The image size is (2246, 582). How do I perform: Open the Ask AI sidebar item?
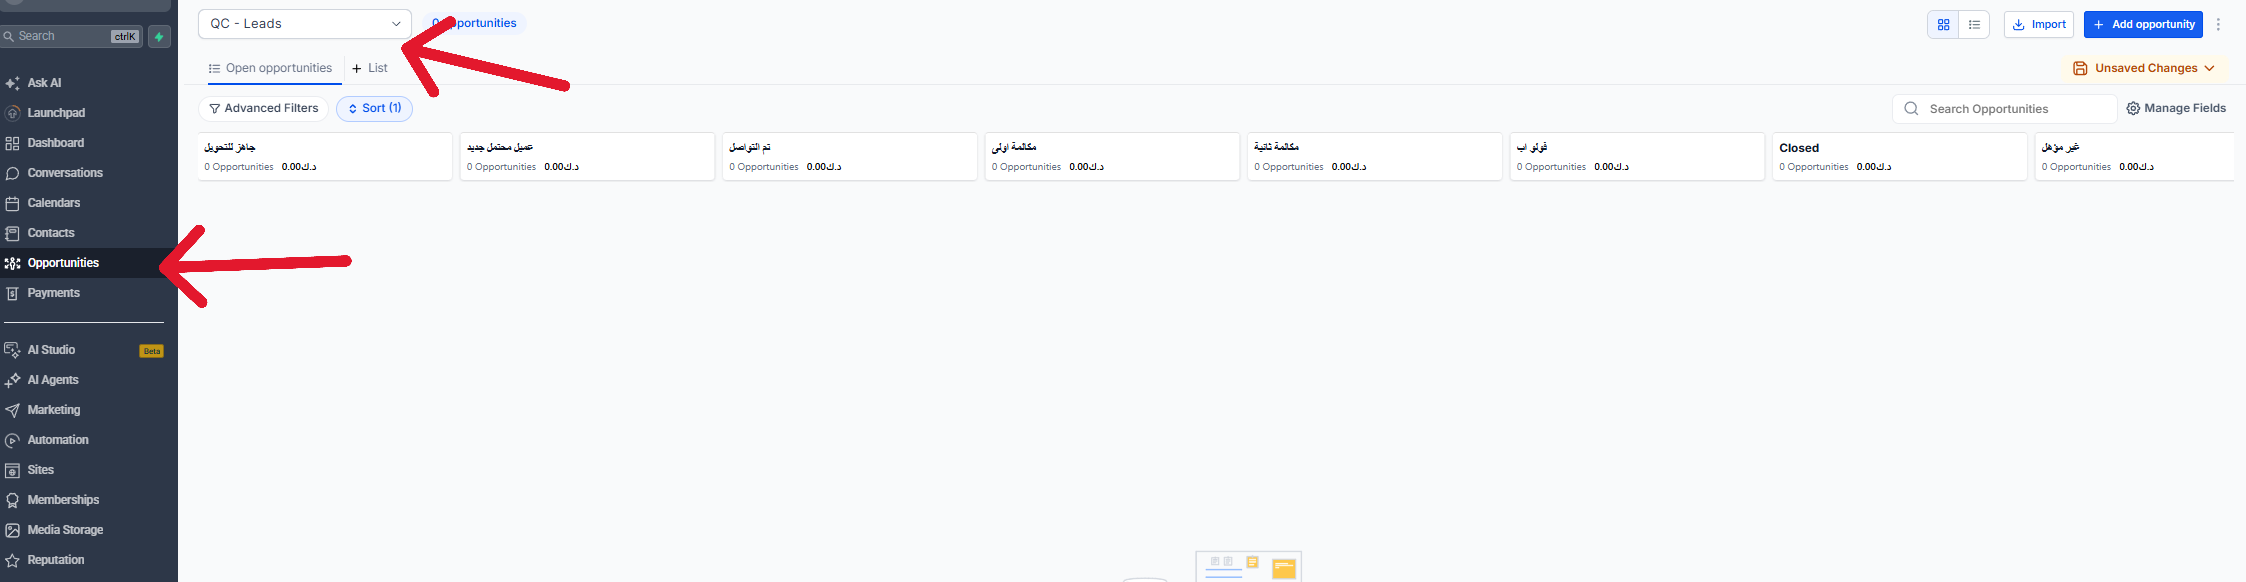tap(44, 83)
